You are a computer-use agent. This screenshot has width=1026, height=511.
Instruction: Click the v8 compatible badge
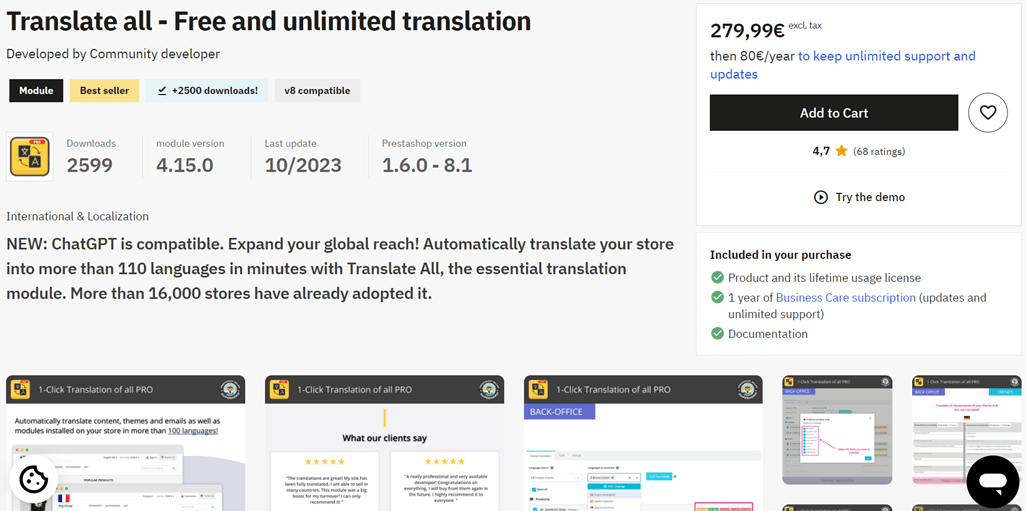click(317, 91)
